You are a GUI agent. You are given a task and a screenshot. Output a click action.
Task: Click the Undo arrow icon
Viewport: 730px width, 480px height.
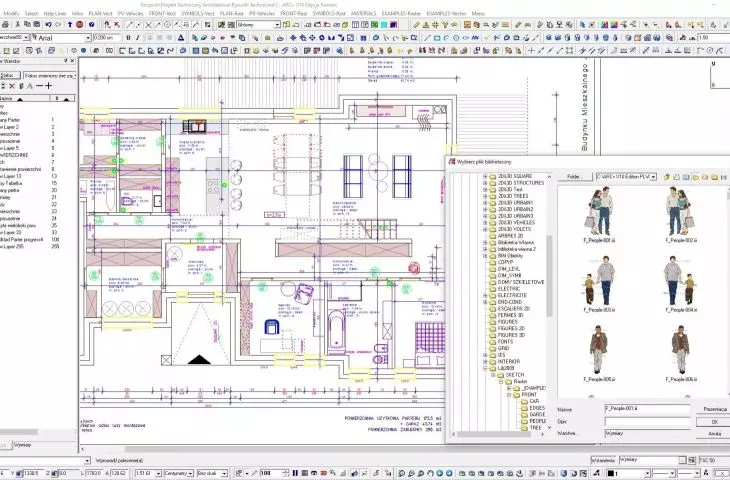(47, 24)
